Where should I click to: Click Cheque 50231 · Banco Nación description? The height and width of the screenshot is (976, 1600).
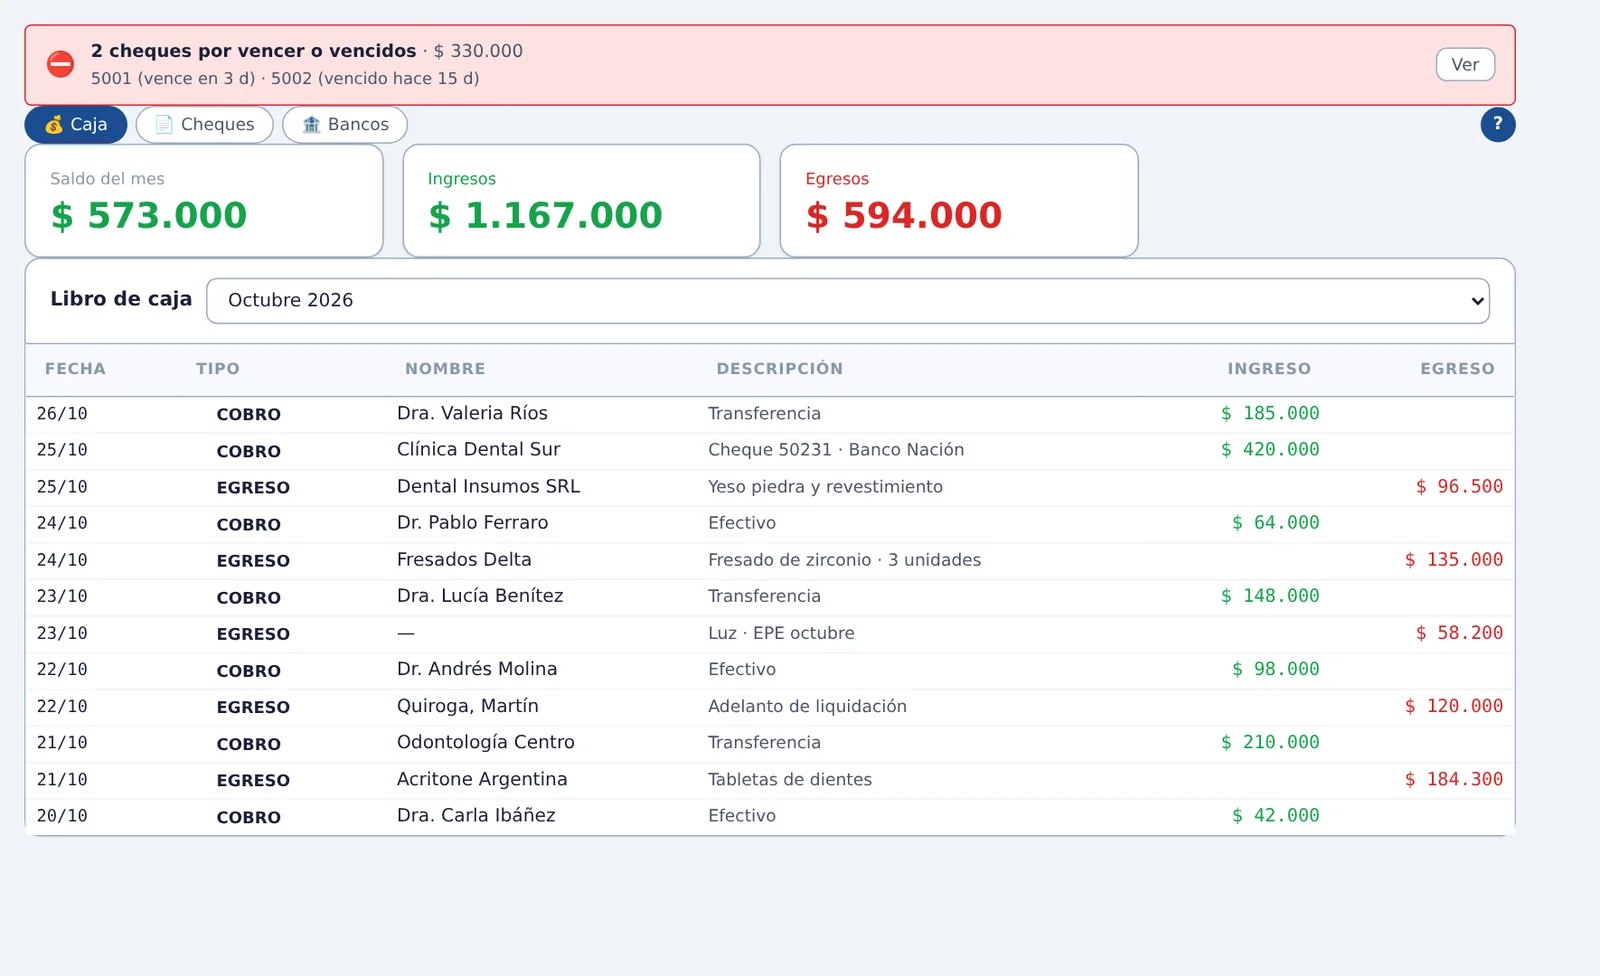pos(836,450)
